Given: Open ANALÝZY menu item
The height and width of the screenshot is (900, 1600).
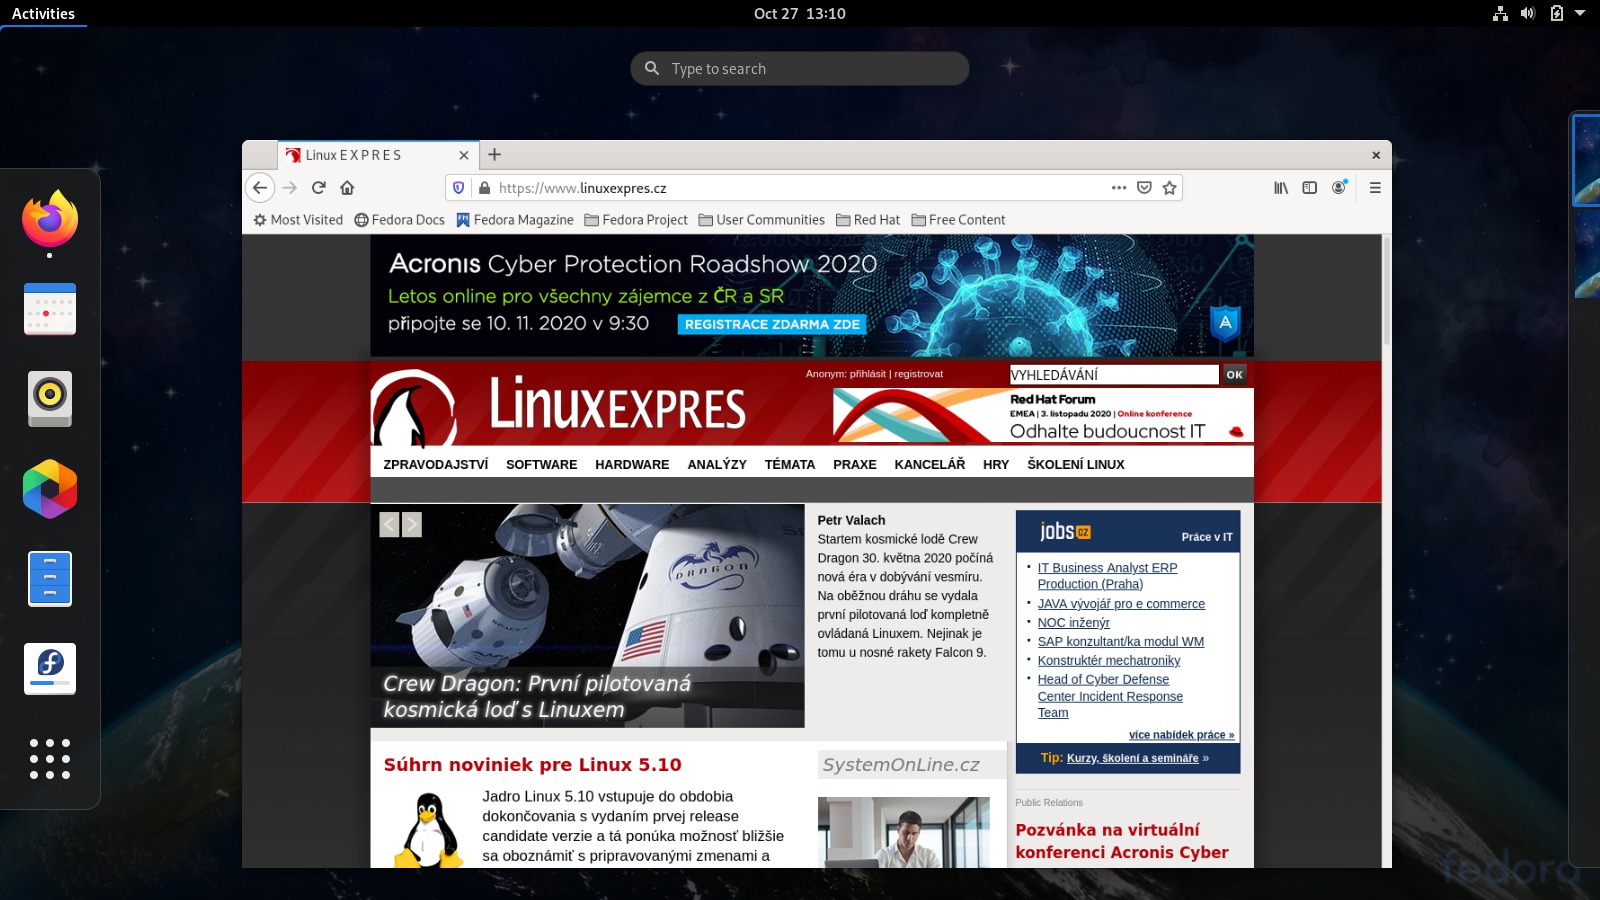Looking at the screenshot, I should (717, 465).
